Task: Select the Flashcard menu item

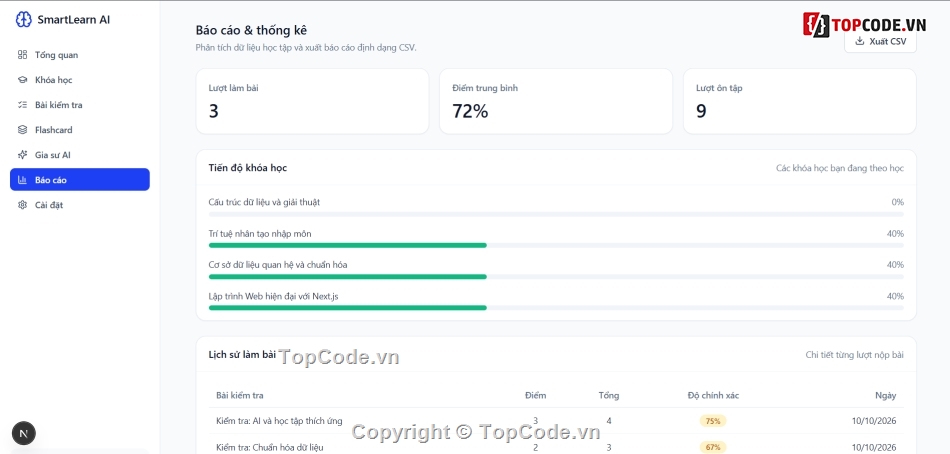Action: coord(79,130)
